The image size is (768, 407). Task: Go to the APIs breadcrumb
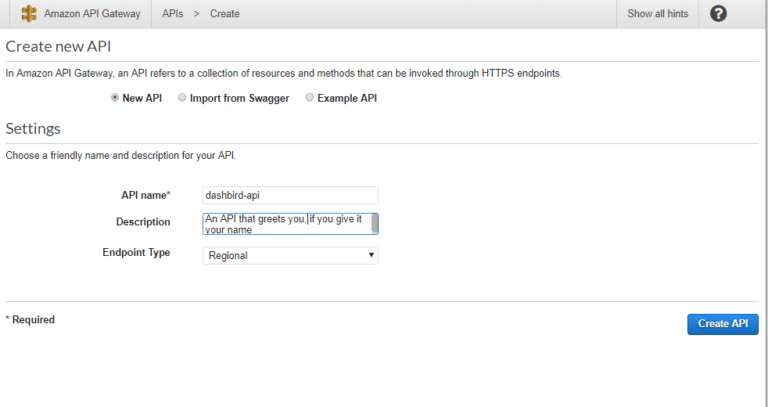[172, 14]
